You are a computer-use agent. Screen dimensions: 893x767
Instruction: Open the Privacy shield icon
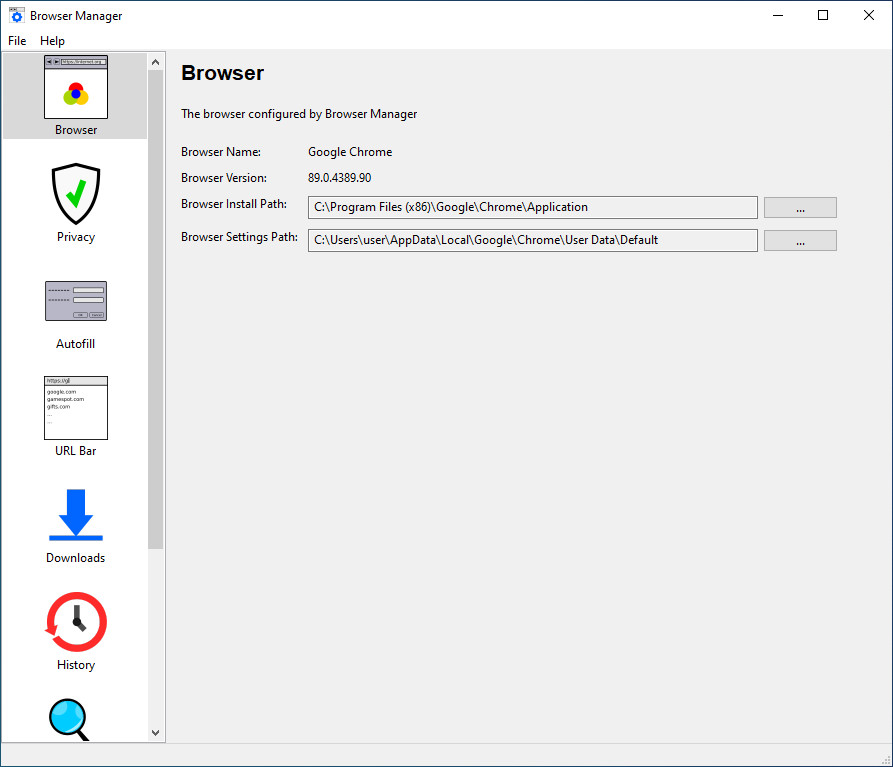click(x=76, y=194)
